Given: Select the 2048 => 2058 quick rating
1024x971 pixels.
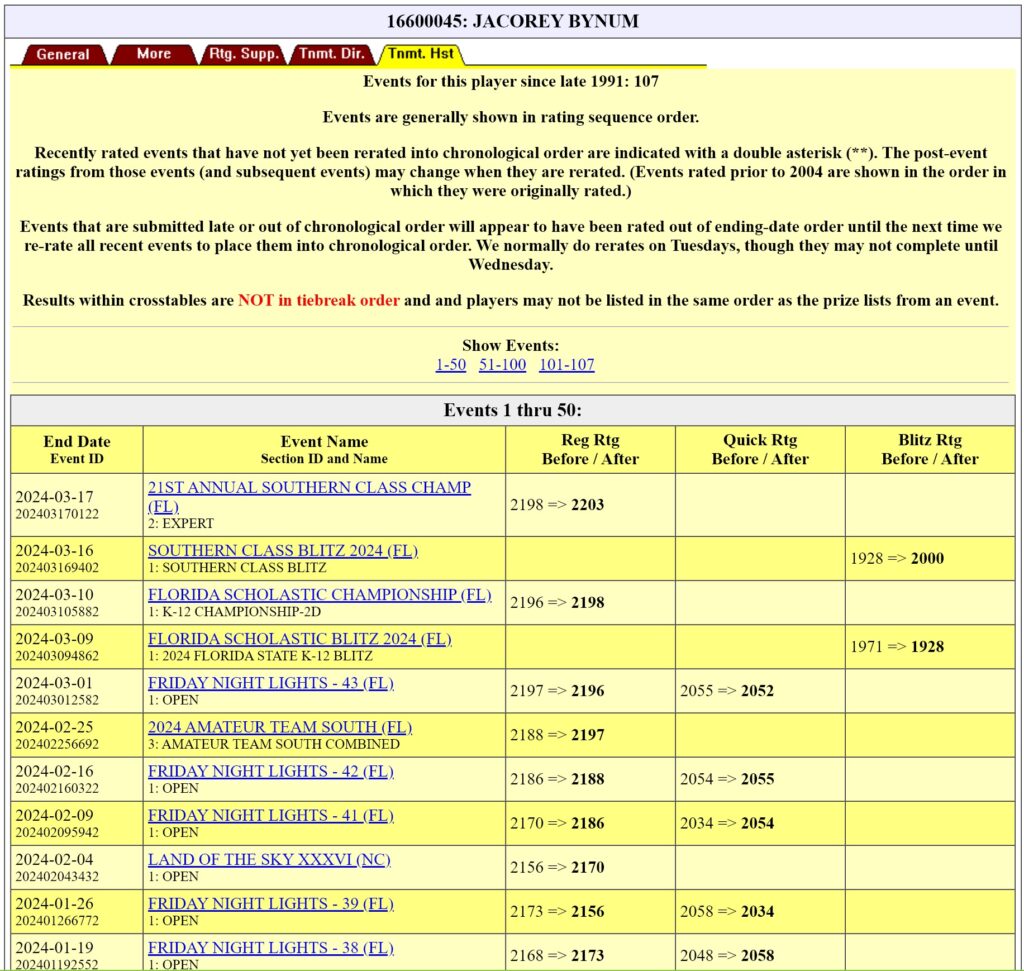Looking at the screenshot, I should pyautogui.click(x=727, y=955).
